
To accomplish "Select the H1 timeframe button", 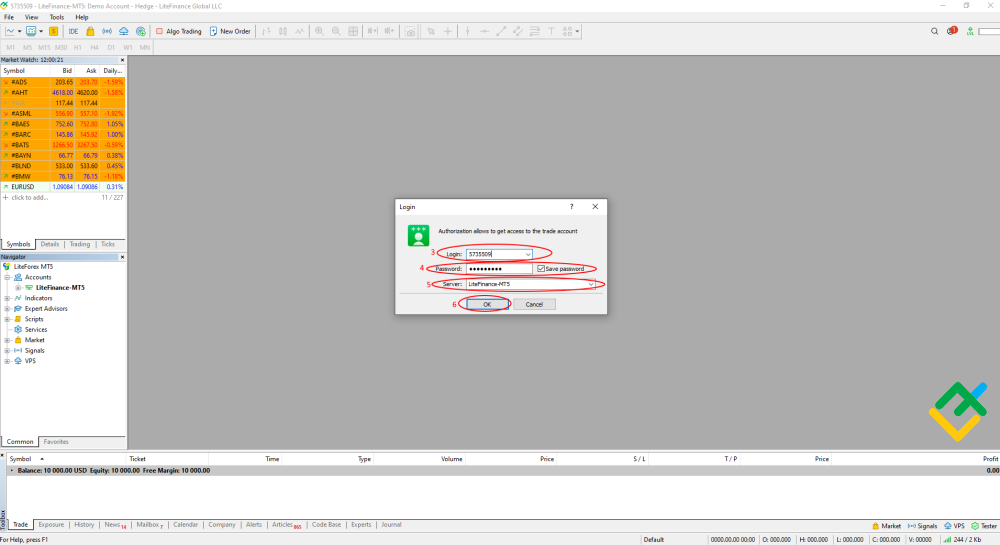I will (77, 47).
